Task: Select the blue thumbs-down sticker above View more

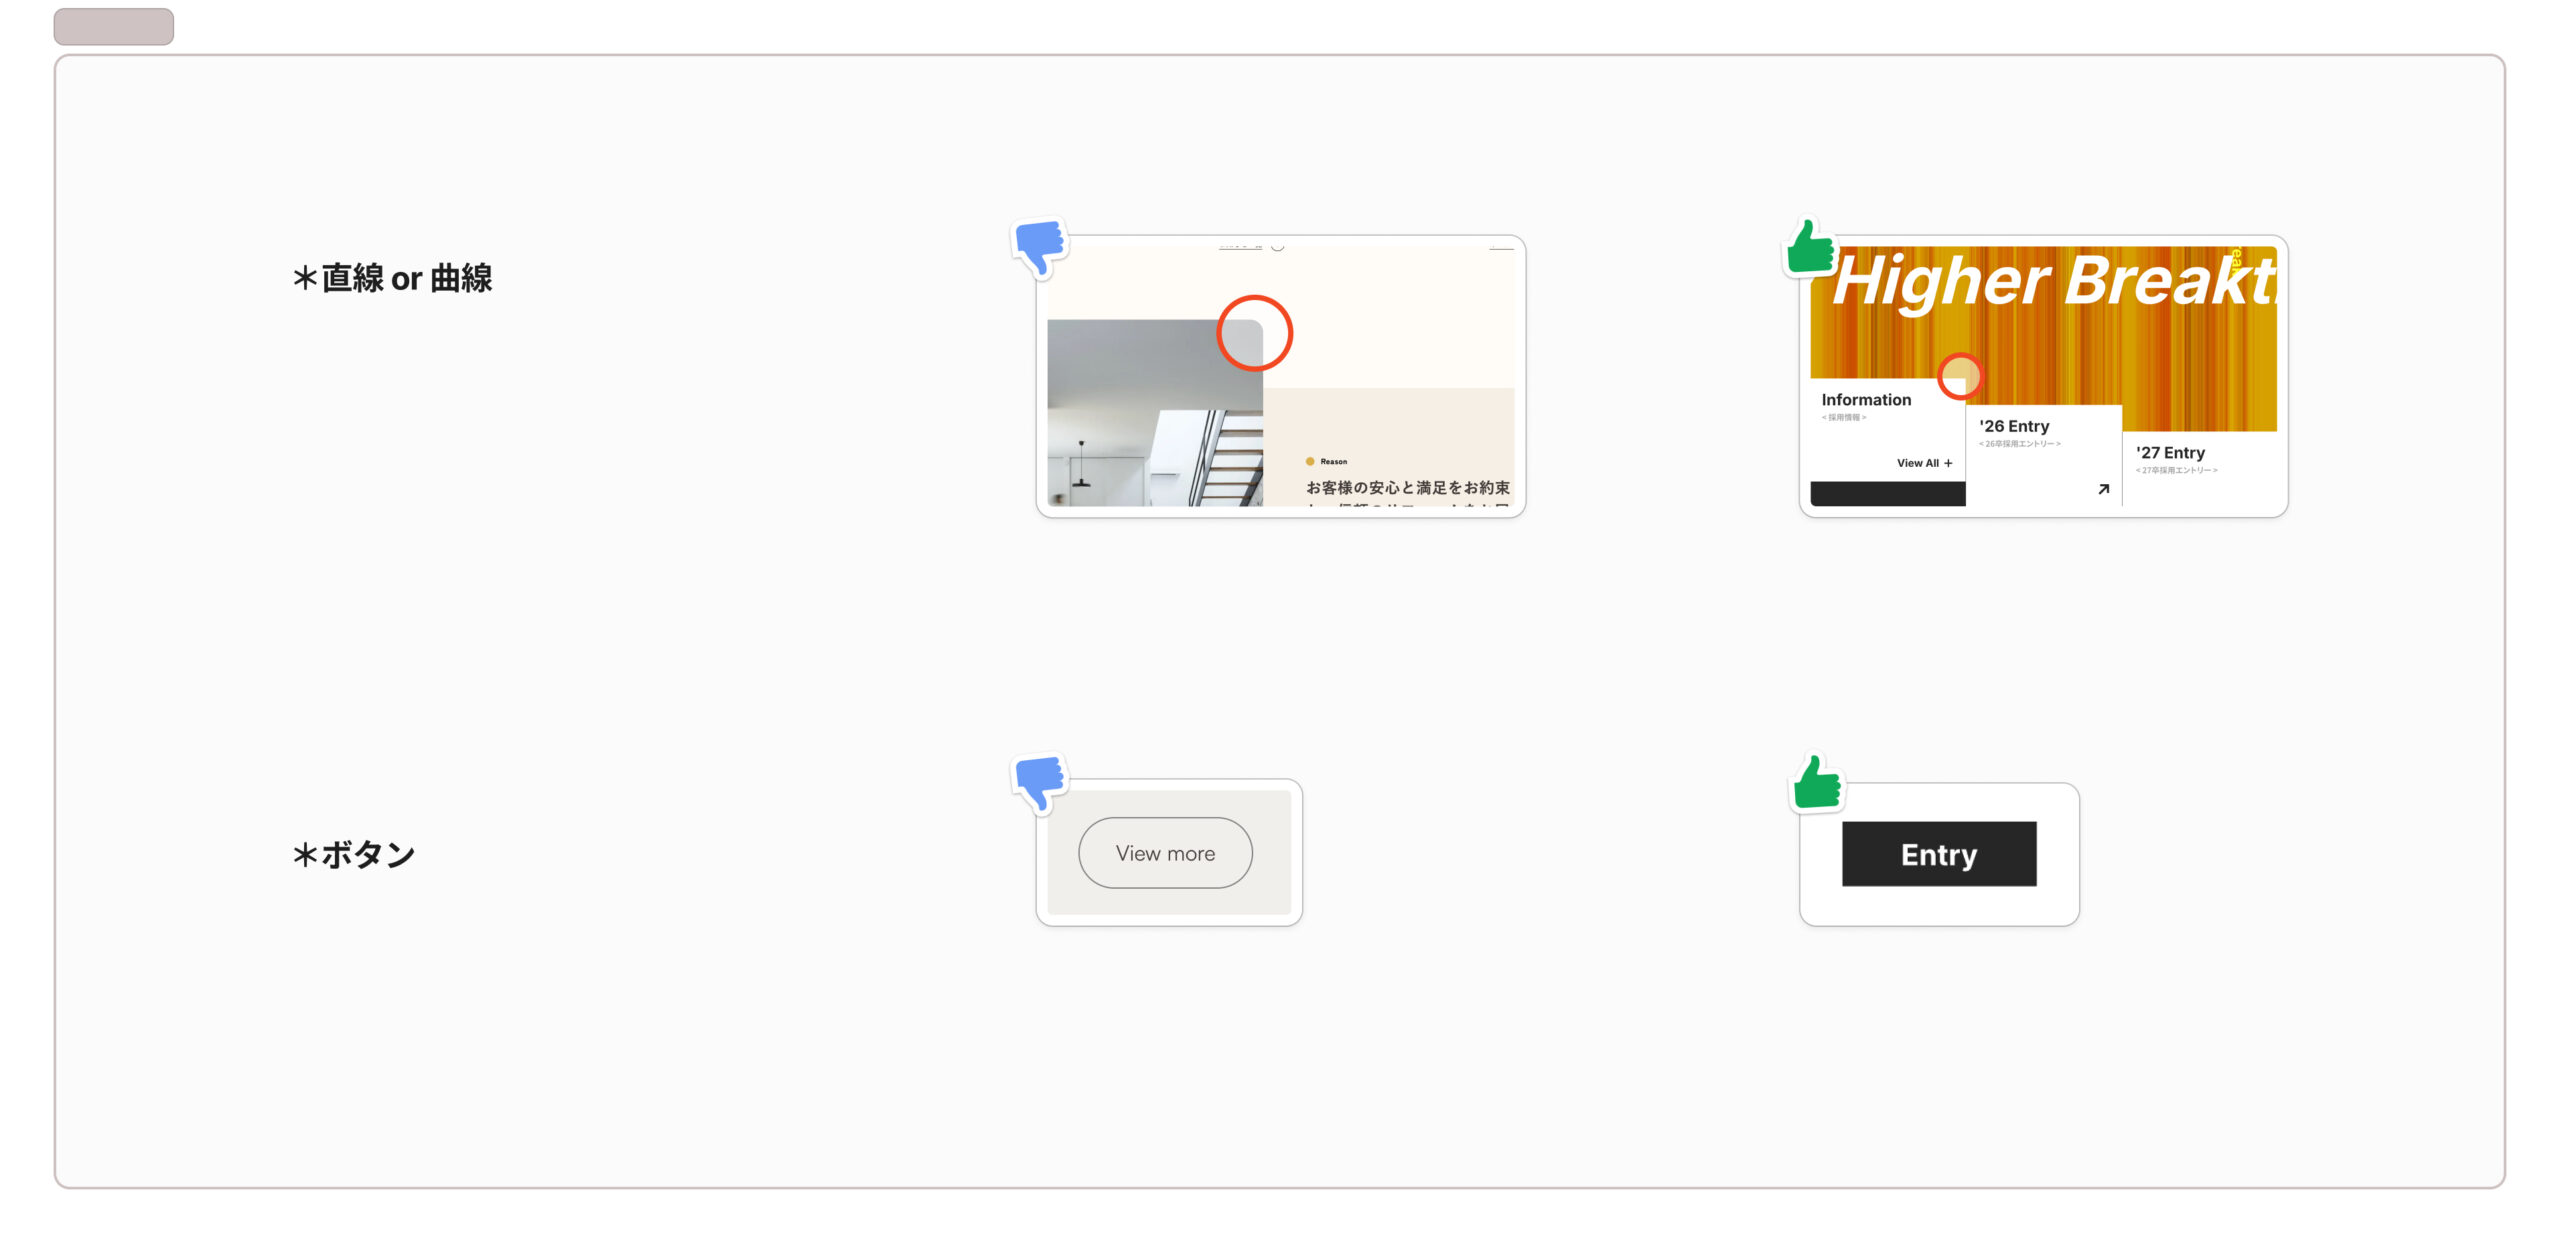Action: point(1039,782)
